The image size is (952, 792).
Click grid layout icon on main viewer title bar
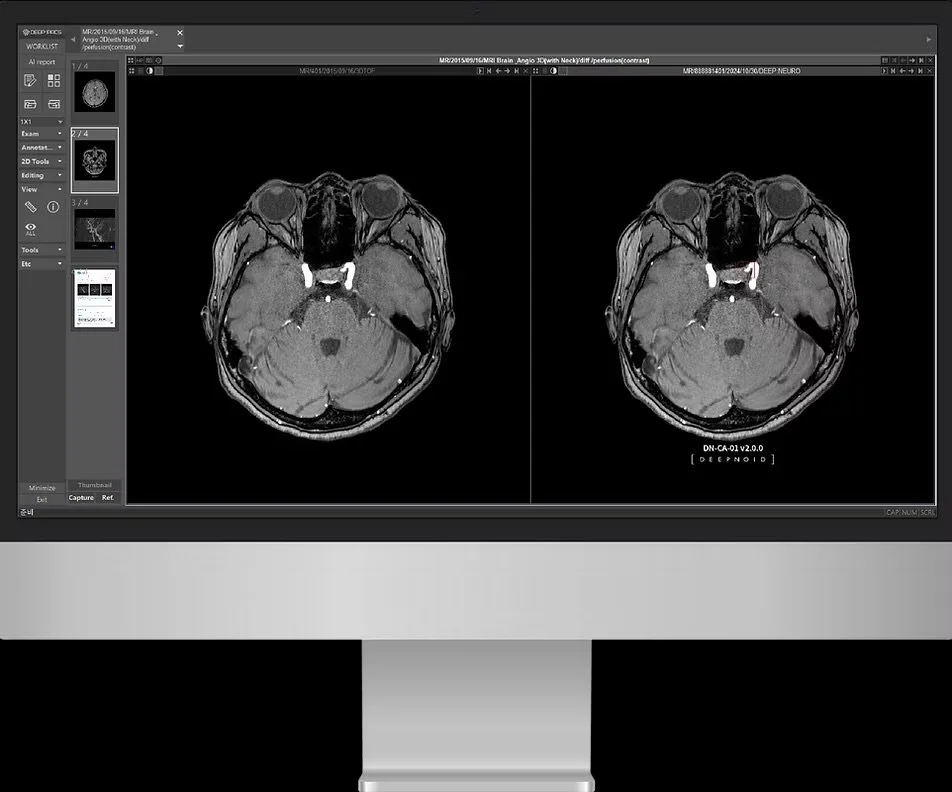coord(131,60)
